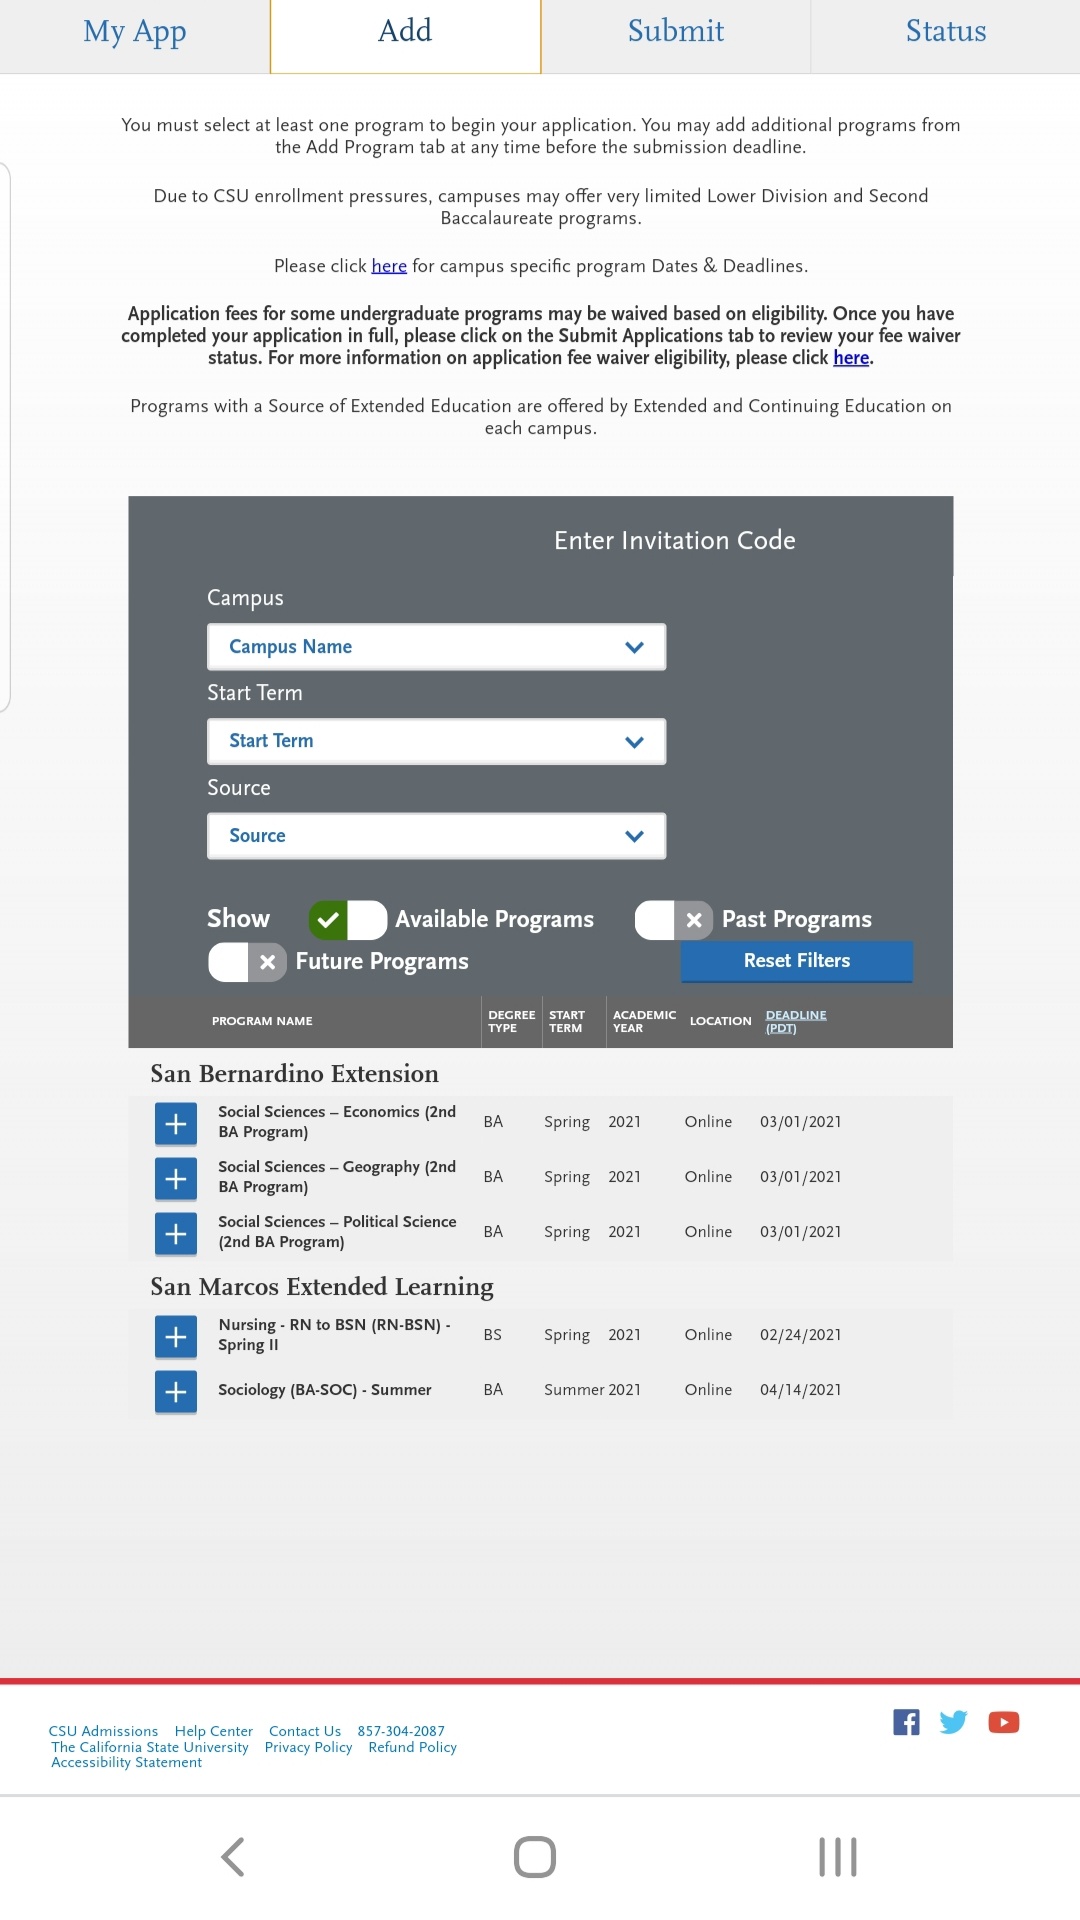Open the Source dropdown

click(x=436, y=836)
